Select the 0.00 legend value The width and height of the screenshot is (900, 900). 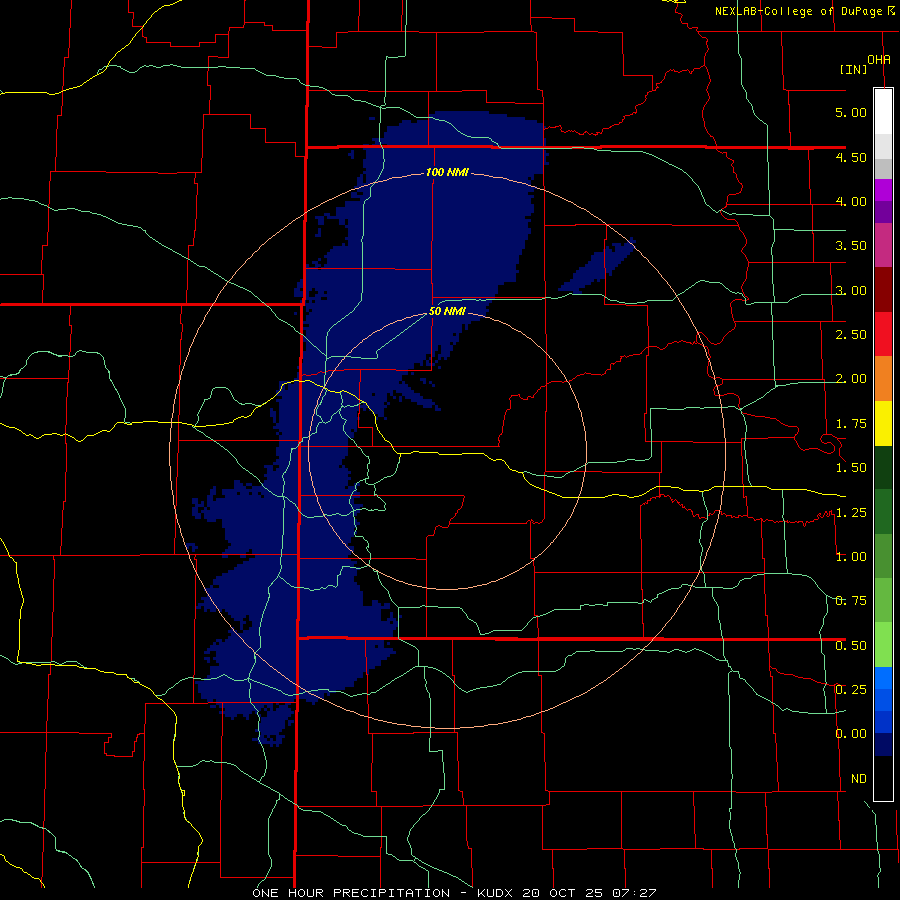point(851,734)
